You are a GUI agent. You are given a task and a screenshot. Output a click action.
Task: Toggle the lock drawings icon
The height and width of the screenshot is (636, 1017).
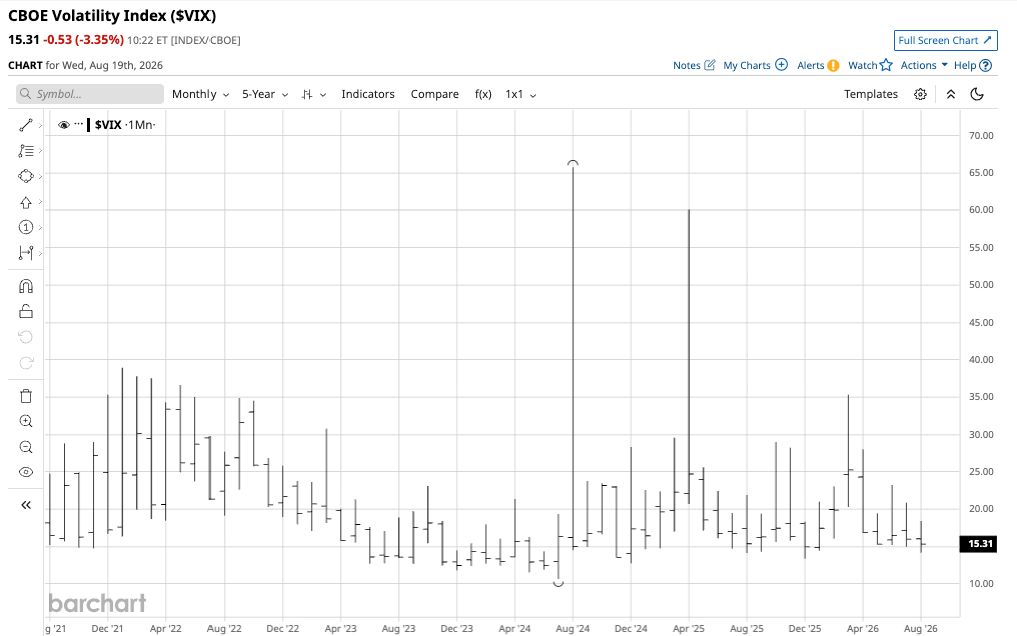pos(26,311)
